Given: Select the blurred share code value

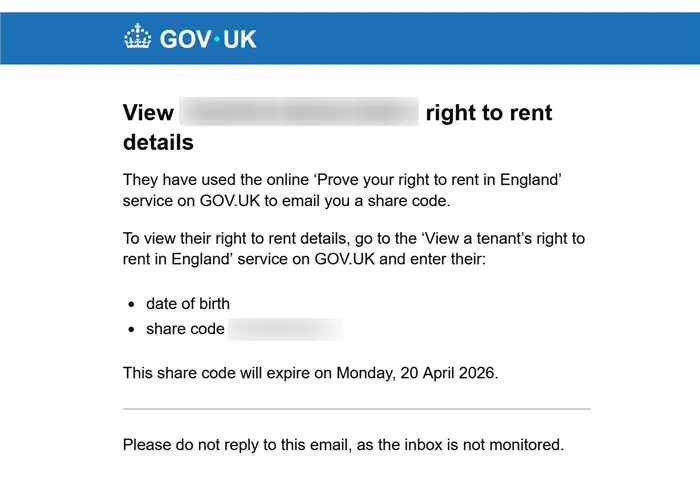Looking at the screenshot, I should 286,329.
